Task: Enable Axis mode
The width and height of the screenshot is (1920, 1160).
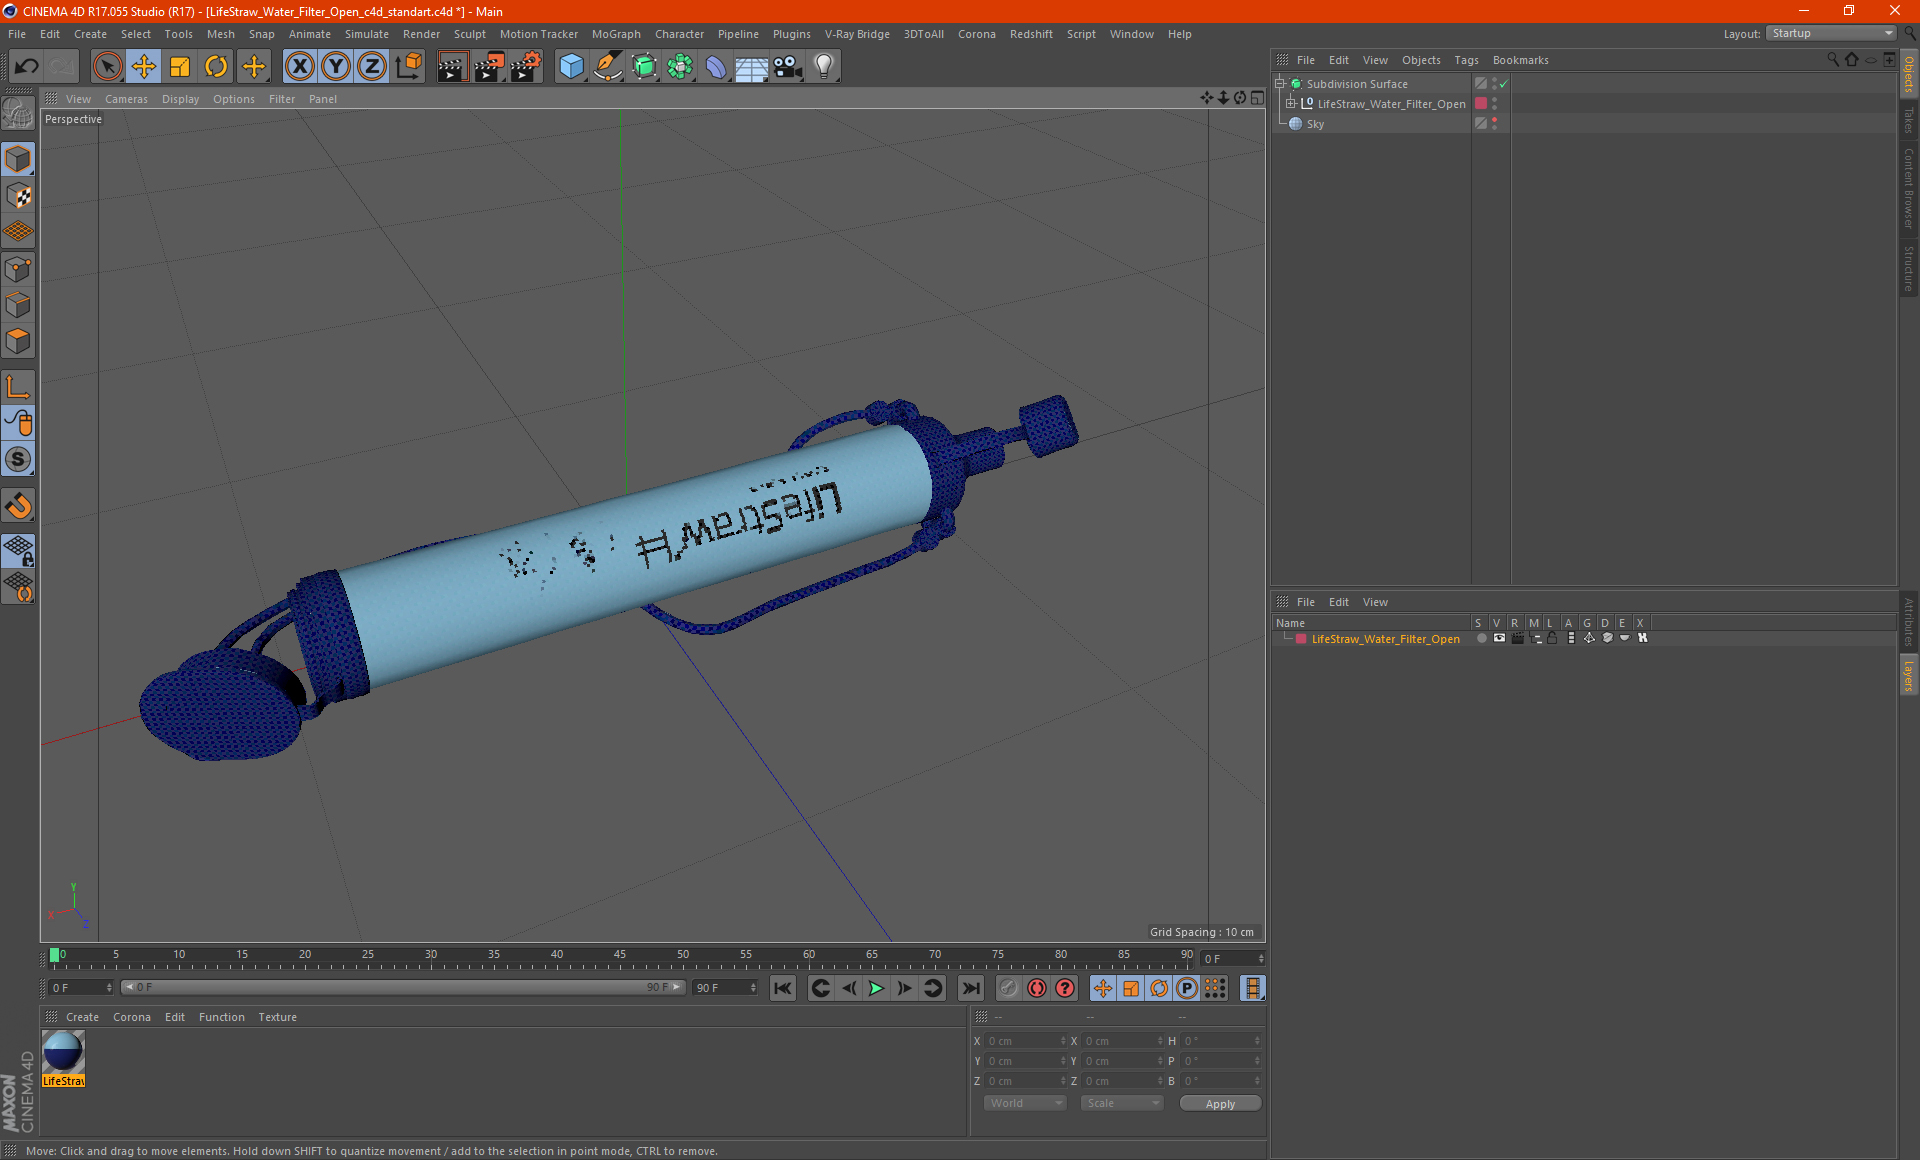Action: click(18, 387)
